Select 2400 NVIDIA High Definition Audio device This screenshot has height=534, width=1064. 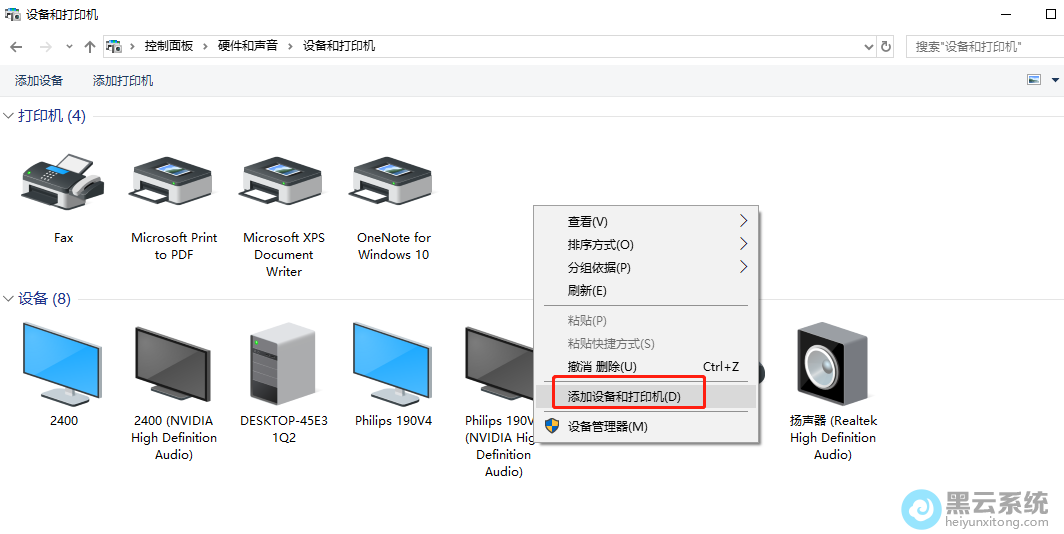click(x=173, y=363)
